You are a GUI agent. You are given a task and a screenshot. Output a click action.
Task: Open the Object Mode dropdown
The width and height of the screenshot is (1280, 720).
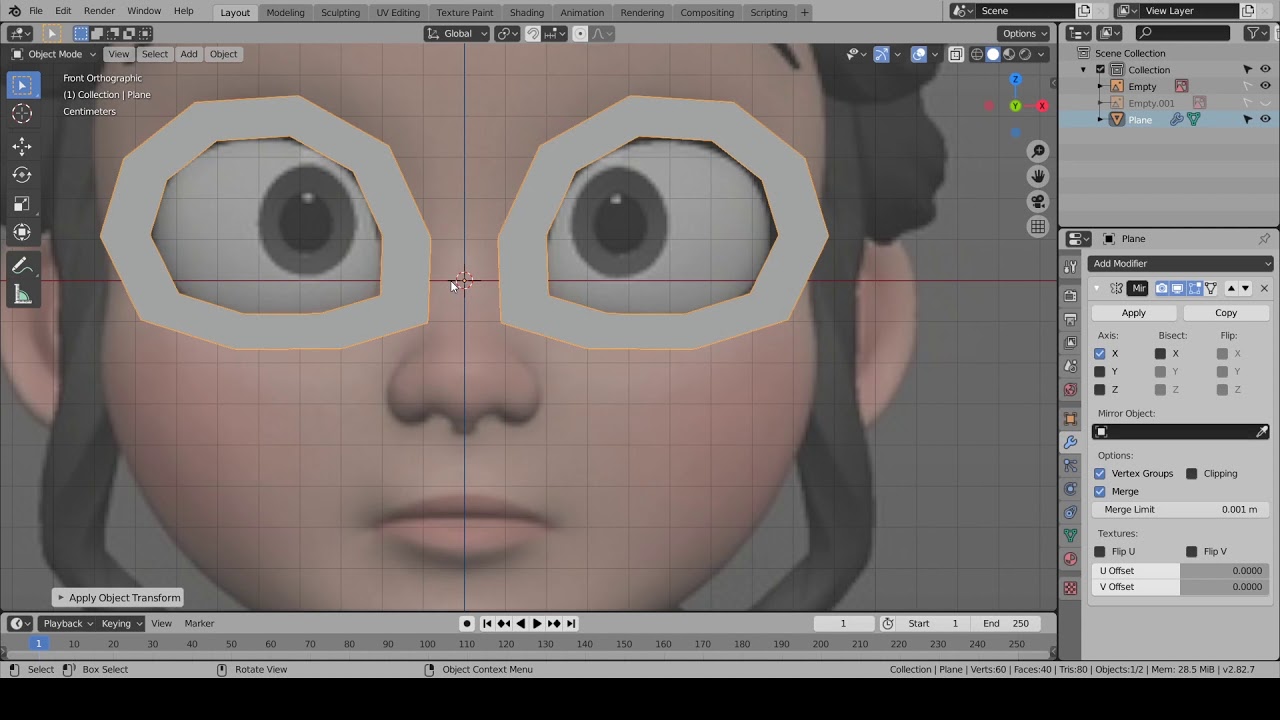[54, 54]
